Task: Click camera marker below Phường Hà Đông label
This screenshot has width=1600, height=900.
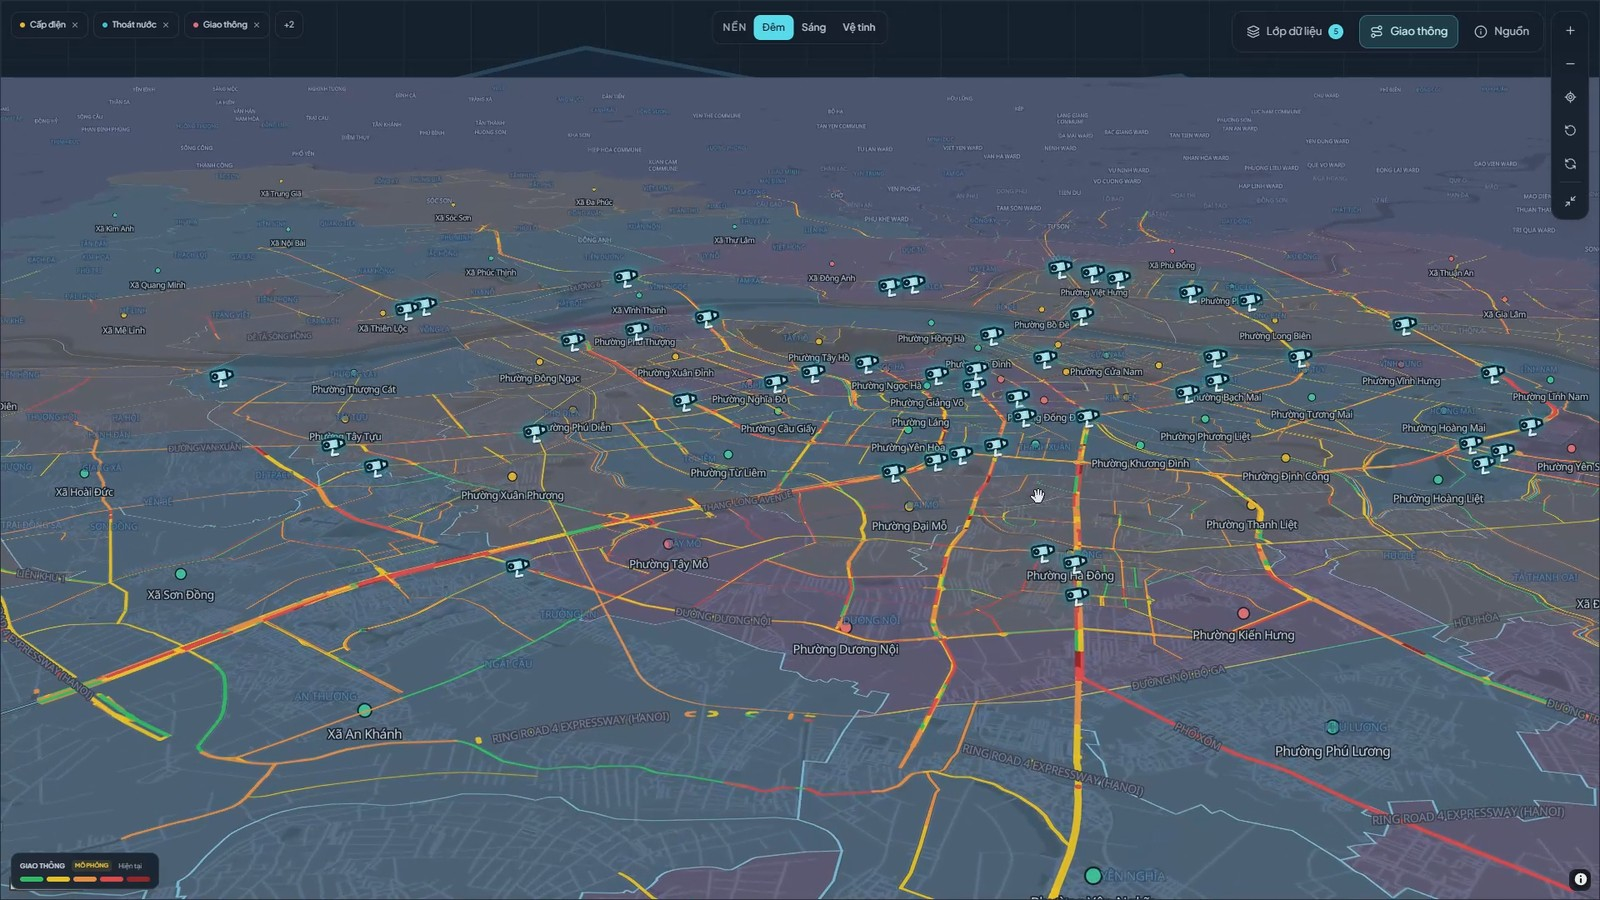Action: click(x=1076, y=597)
